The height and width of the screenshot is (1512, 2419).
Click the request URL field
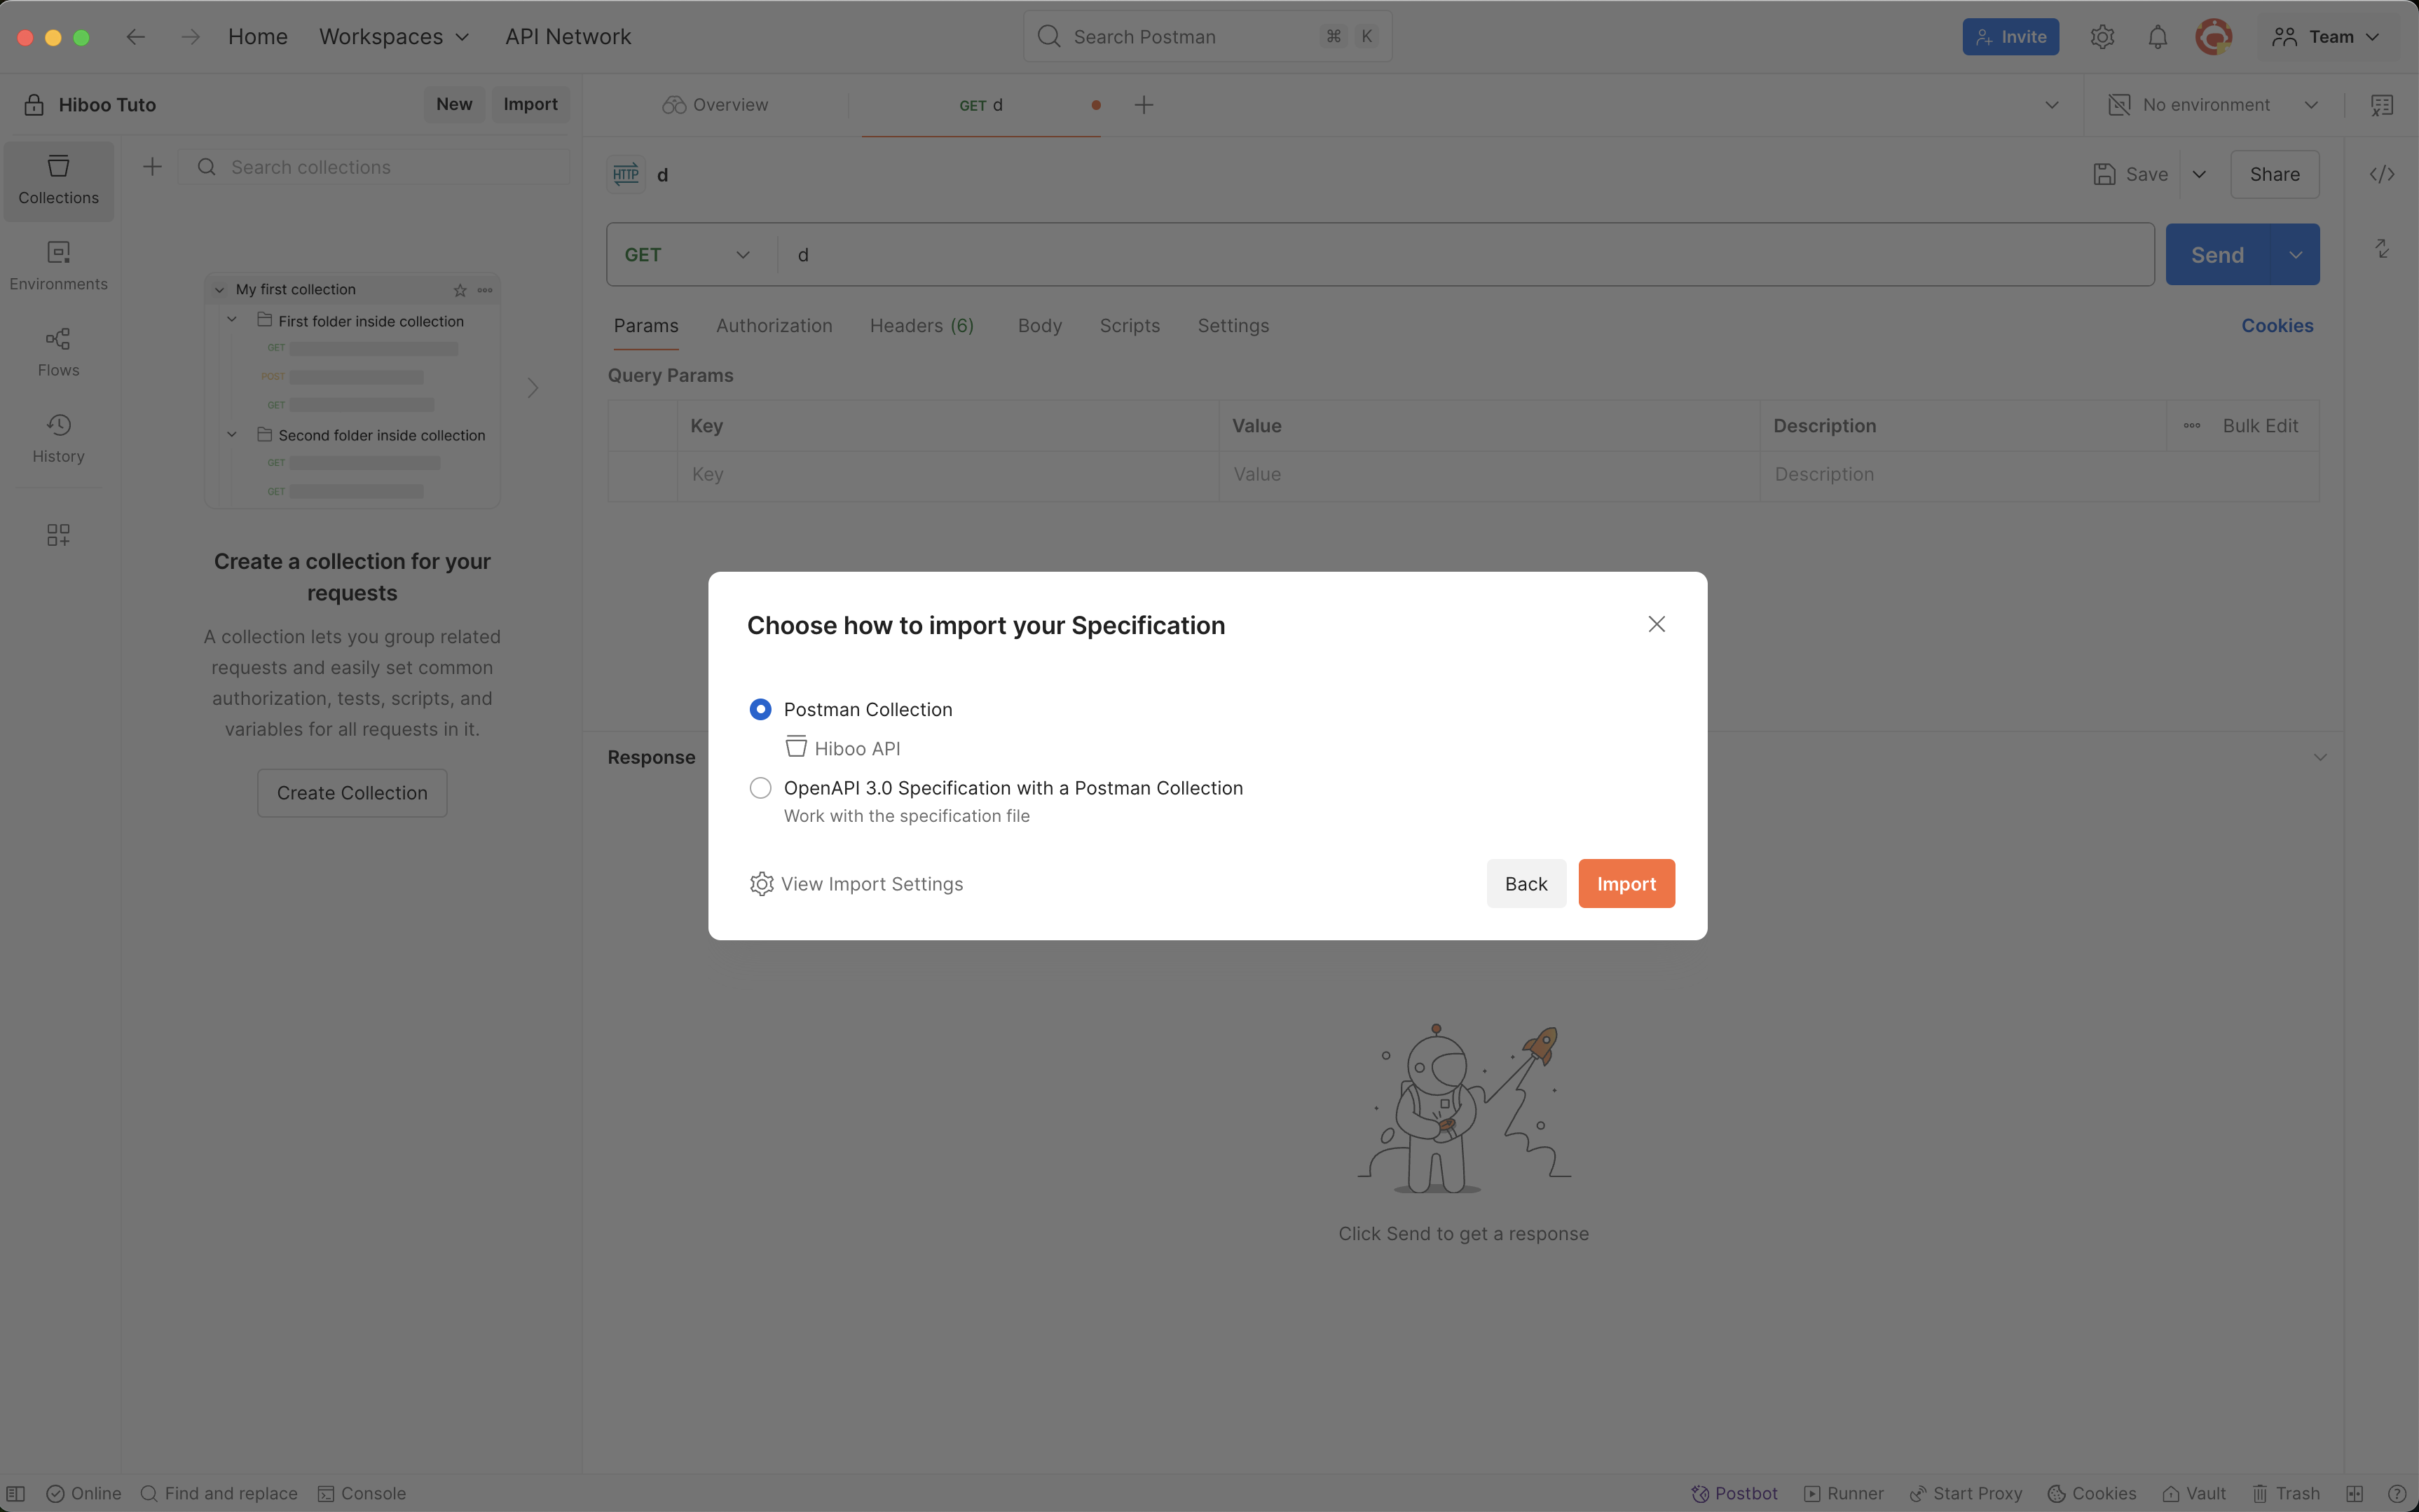click(x=1465, y=255)
